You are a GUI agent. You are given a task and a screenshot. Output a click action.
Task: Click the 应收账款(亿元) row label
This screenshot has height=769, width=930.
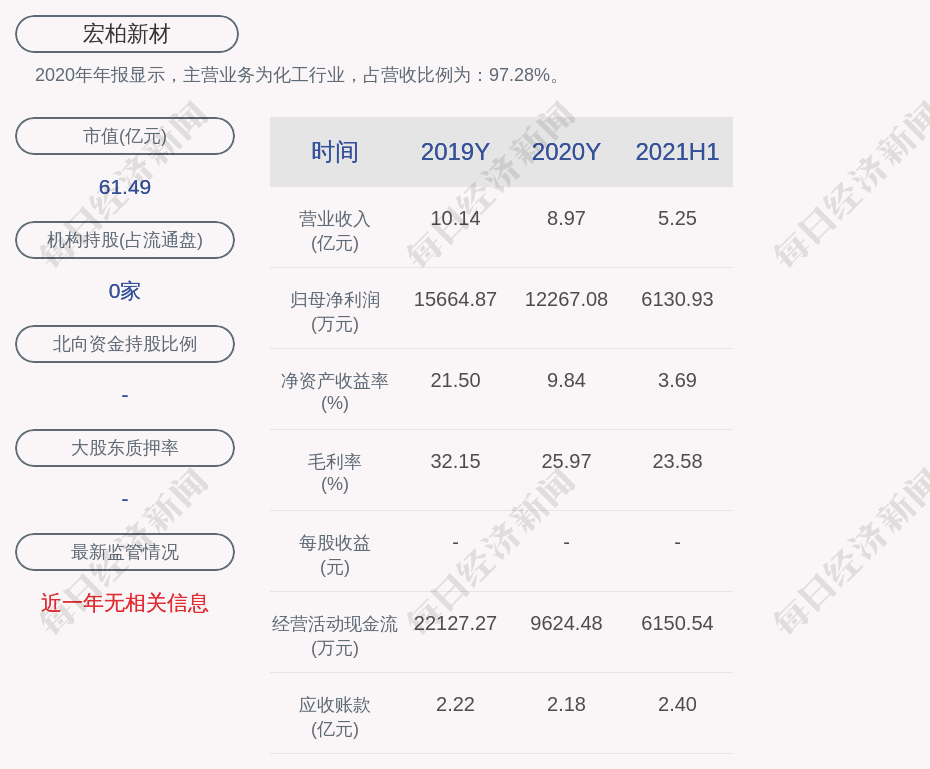coord(335,716)
